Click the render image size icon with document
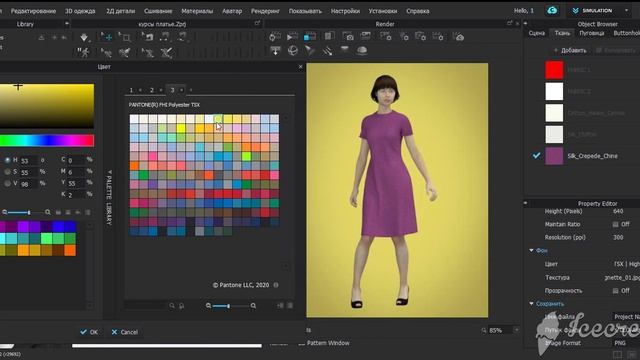The height and width of the screenshot is (360, 640). click(x=329, y=37)
